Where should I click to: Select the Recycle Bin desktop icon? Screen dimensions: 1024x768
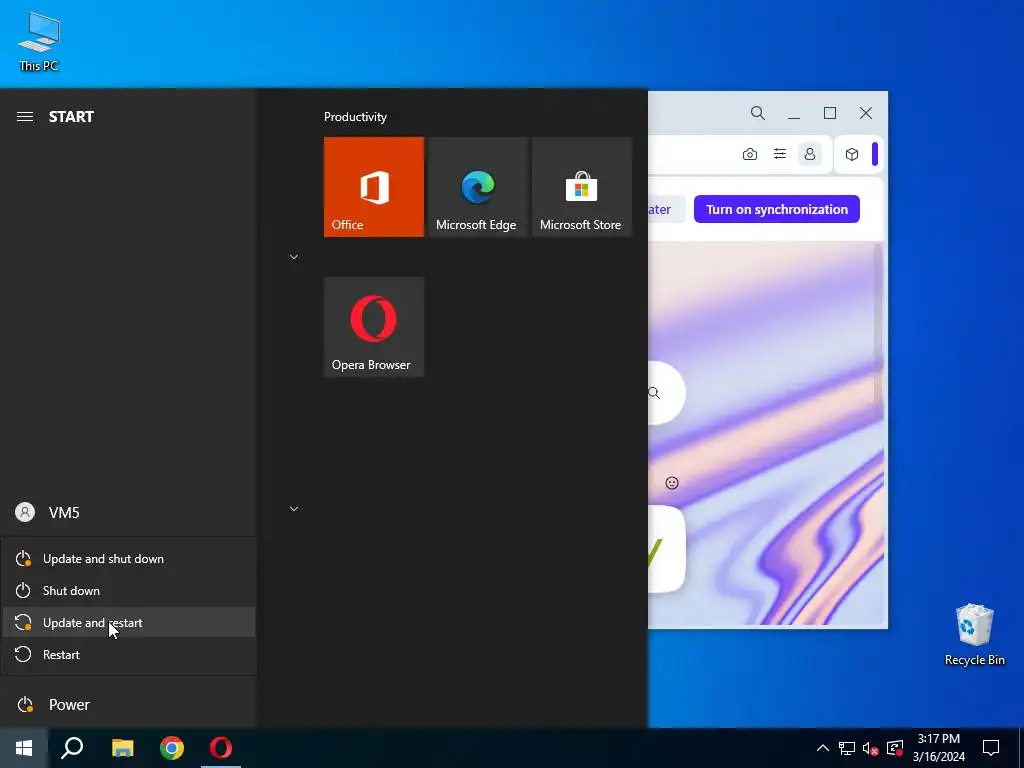tap(974, 635)
